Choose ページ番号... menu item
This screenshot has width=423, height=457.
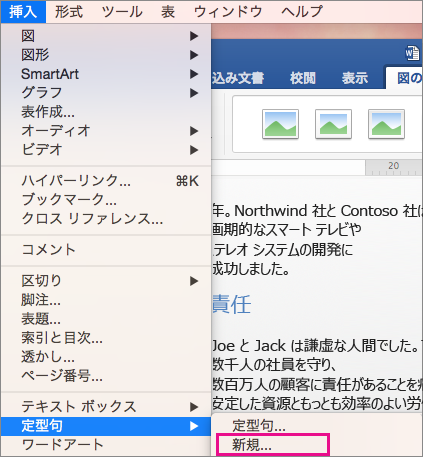pyautogui.click(x=106, y=376)
